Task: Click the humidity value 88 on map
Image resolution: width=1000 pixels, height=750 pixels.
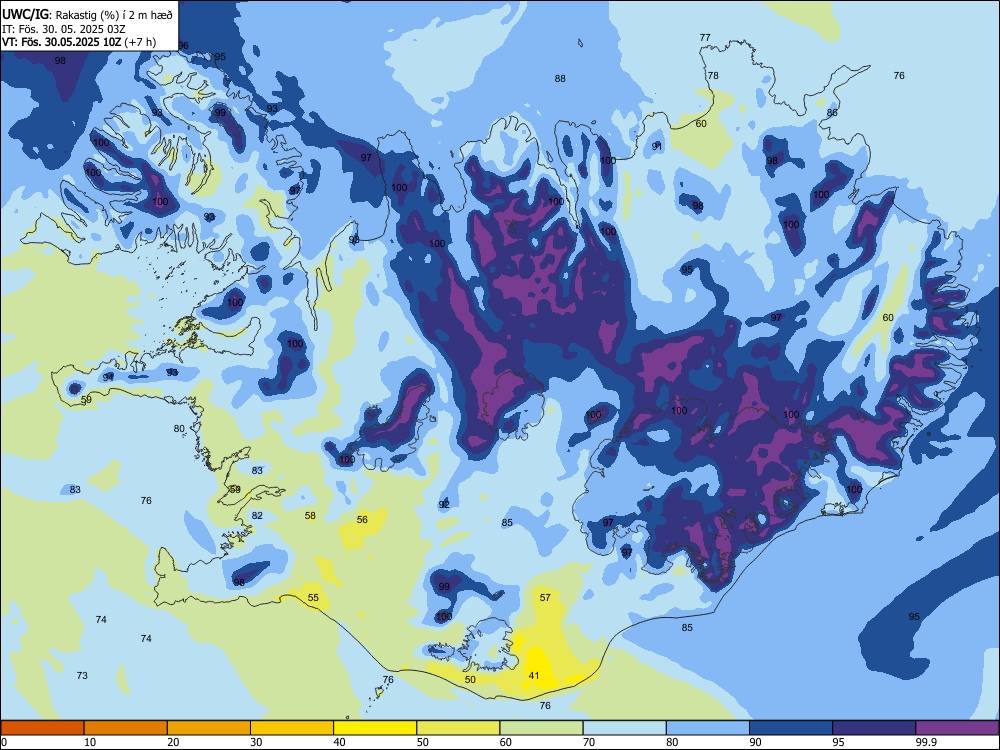Action: coord(560,78)
